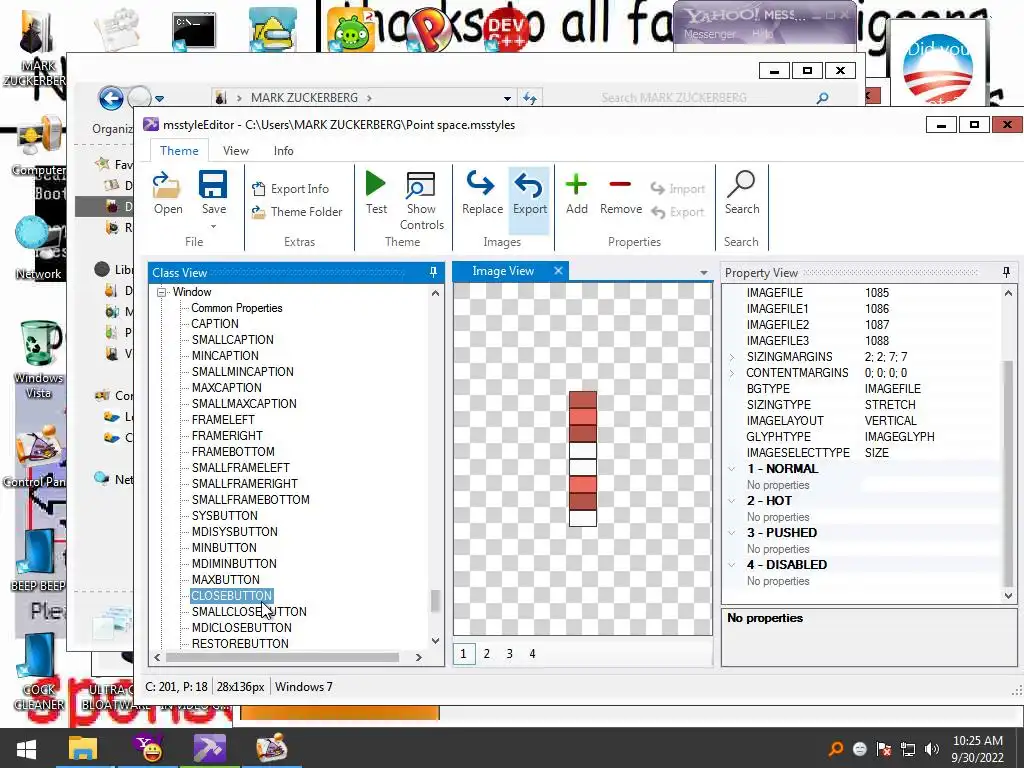Collapse the 2 - HOT section
Image resolution: width=1024 pixels, height=768 pixels.
tap(732, 501)
